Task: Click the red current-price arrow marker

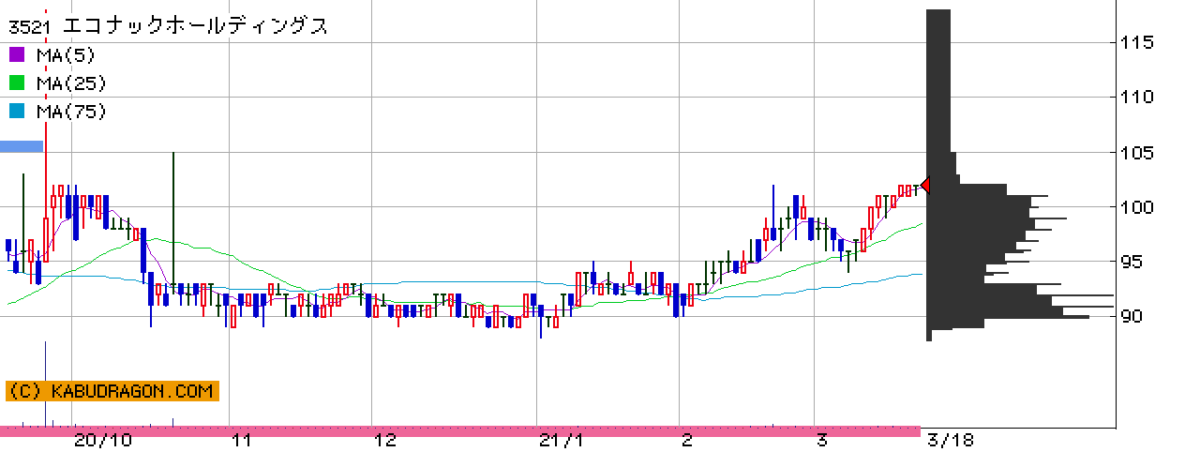Action: tap(925, 185)
